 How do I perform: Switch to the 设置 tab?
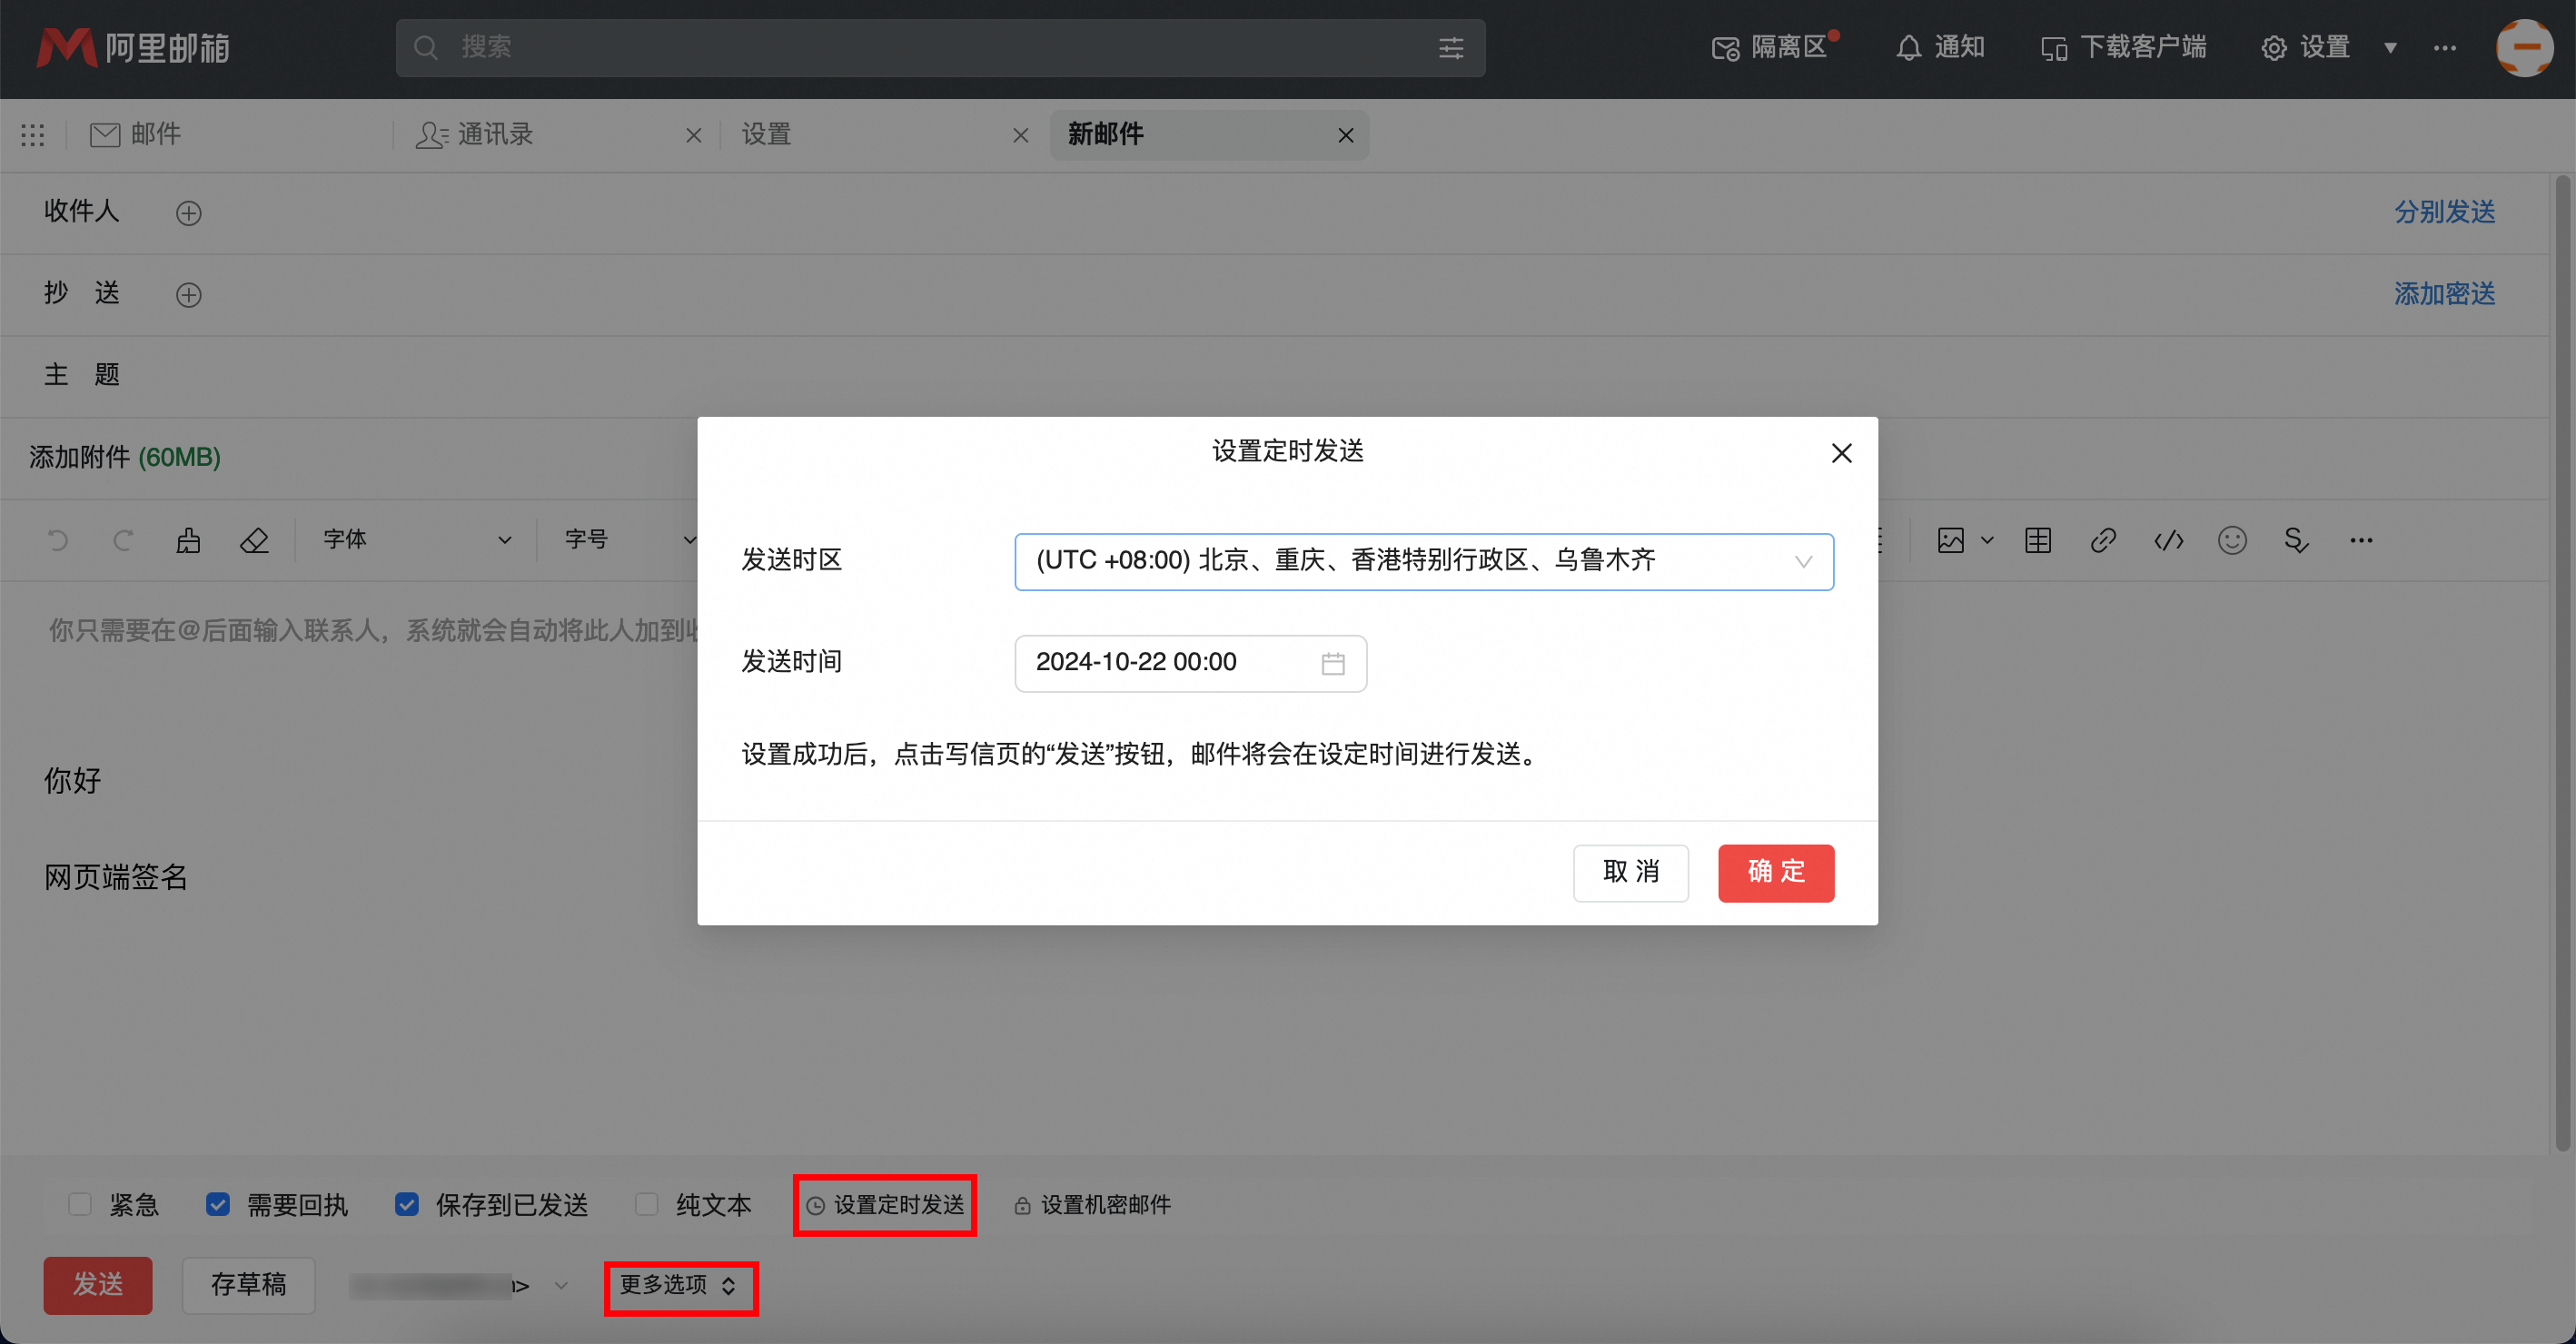click(765, 134)
